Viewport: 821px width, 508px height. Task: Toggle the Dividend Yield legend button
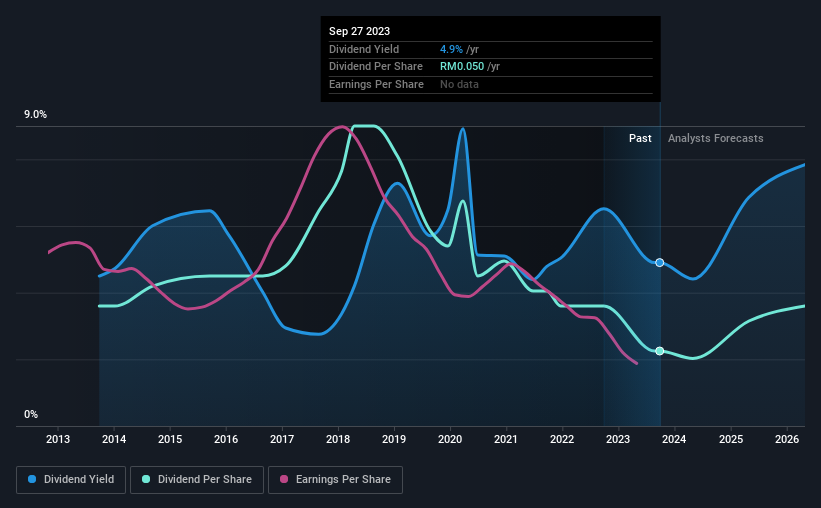[71, 480]
